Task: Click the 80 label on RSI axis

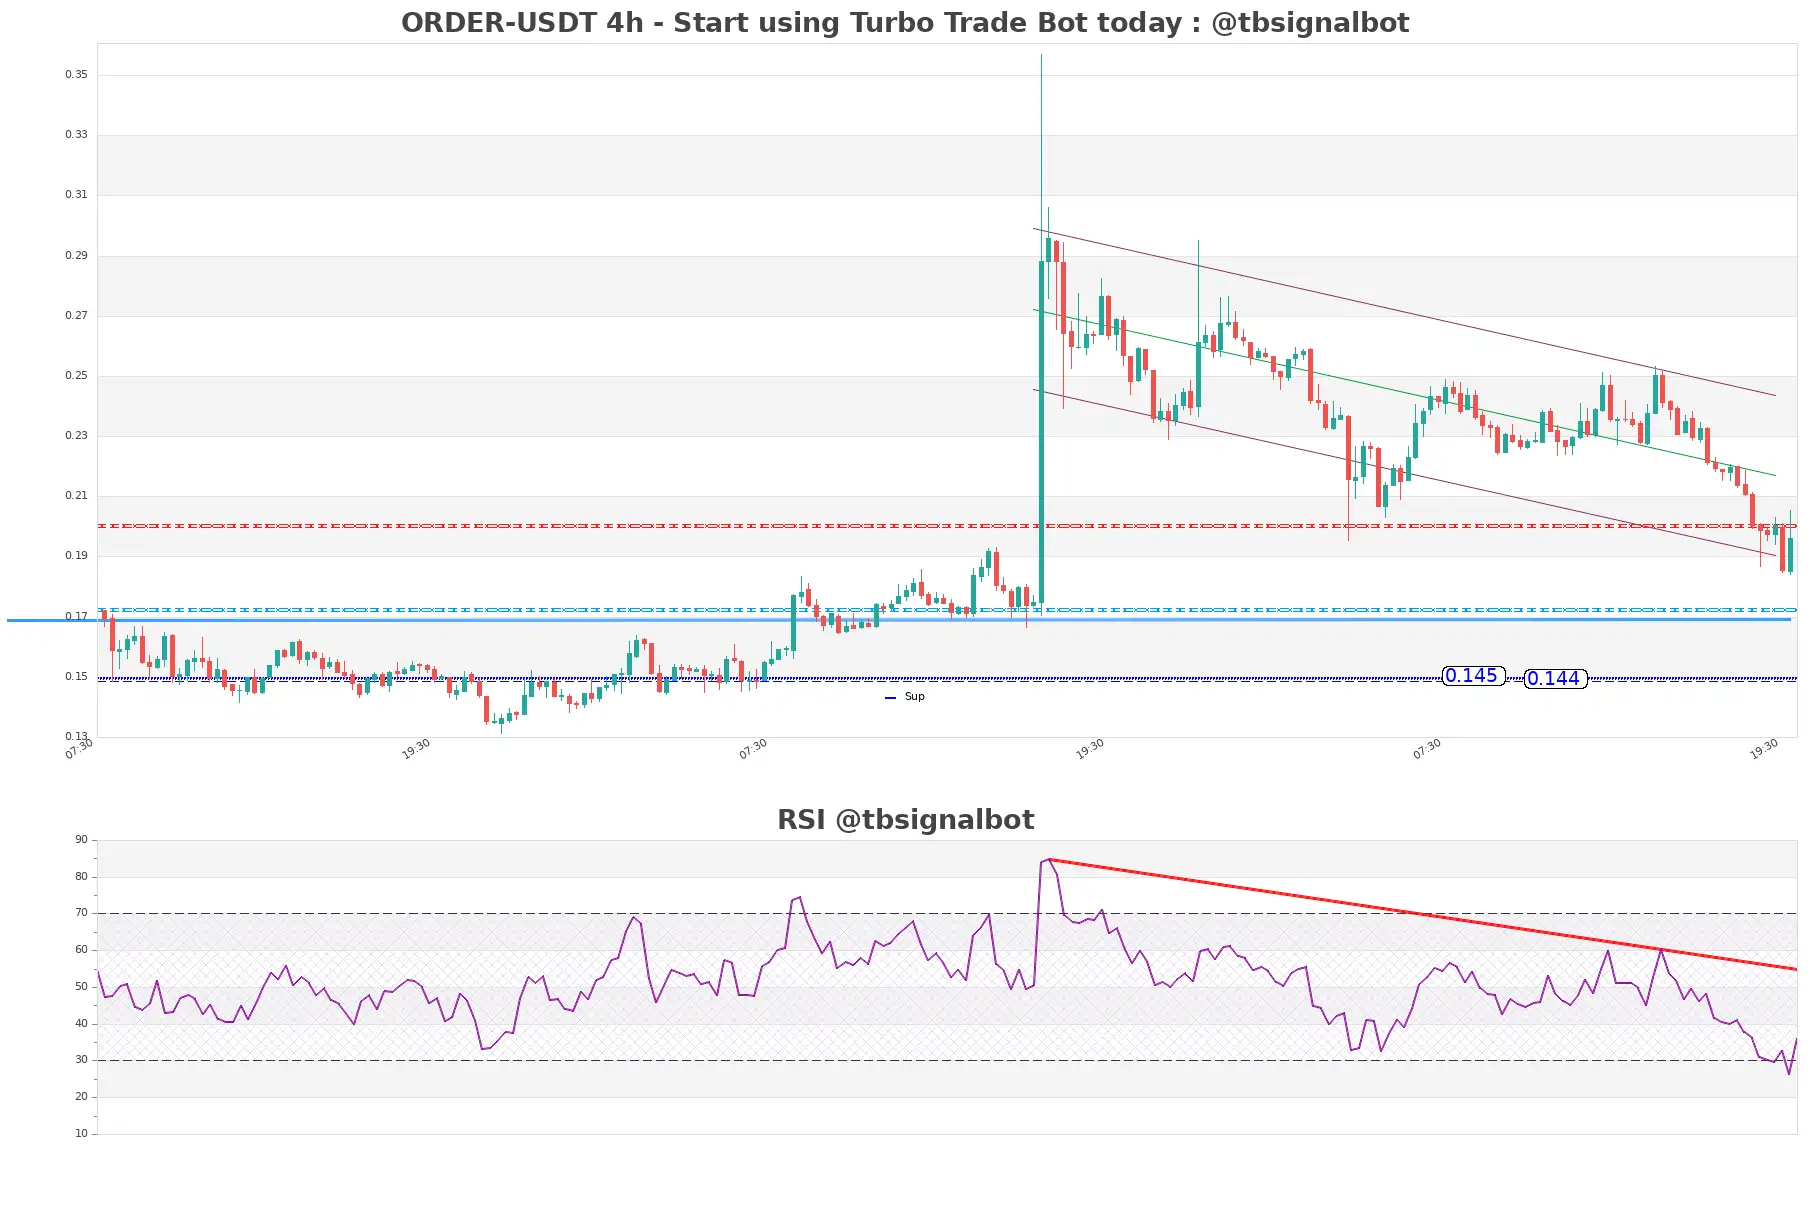Action: [81, 876]
